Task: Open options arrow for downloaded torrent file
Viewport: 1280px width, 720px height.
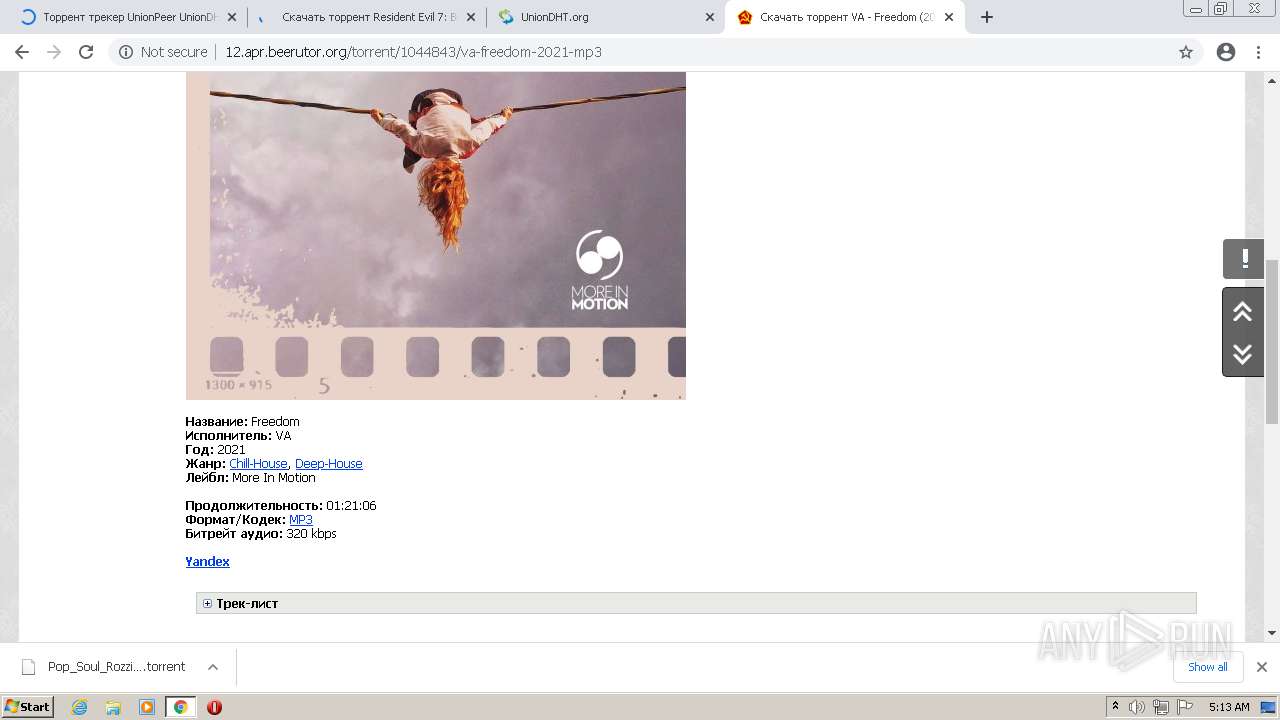Action: [x=213, y=667]
